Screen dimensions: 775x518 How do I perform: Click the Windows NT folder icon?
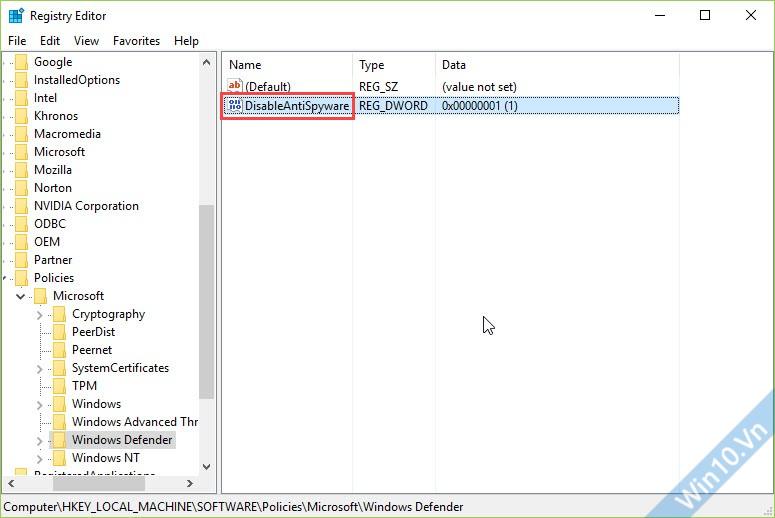[59, 458]
